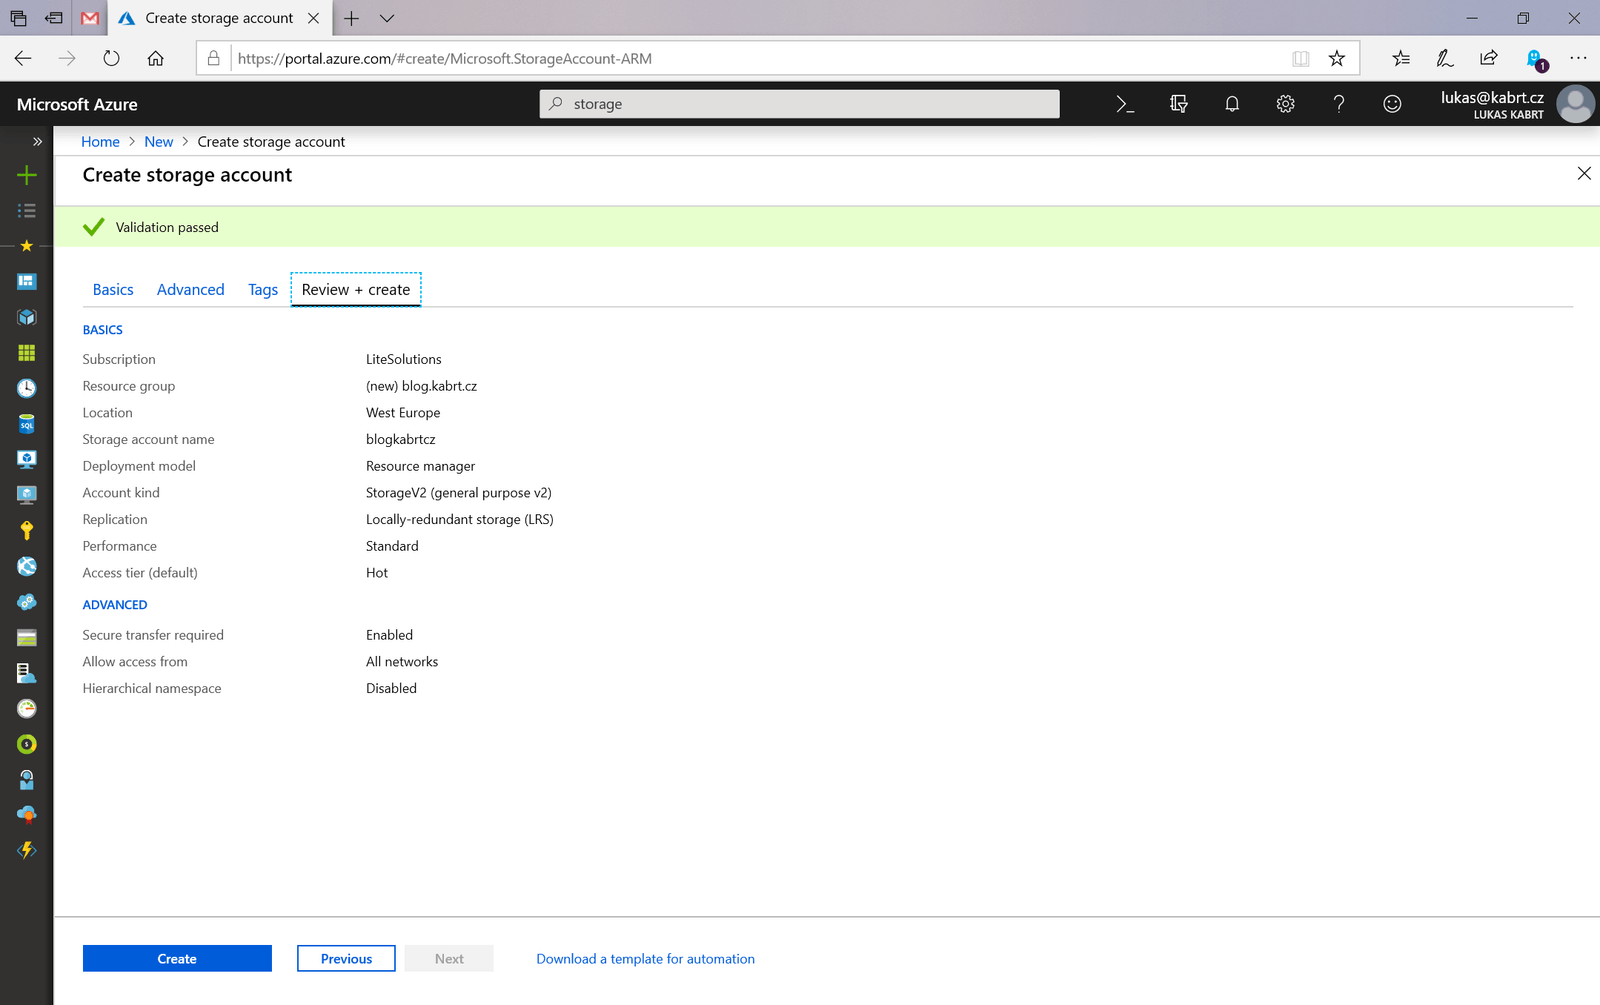Click the green plus Create a resource icon

tap(27, 175)
